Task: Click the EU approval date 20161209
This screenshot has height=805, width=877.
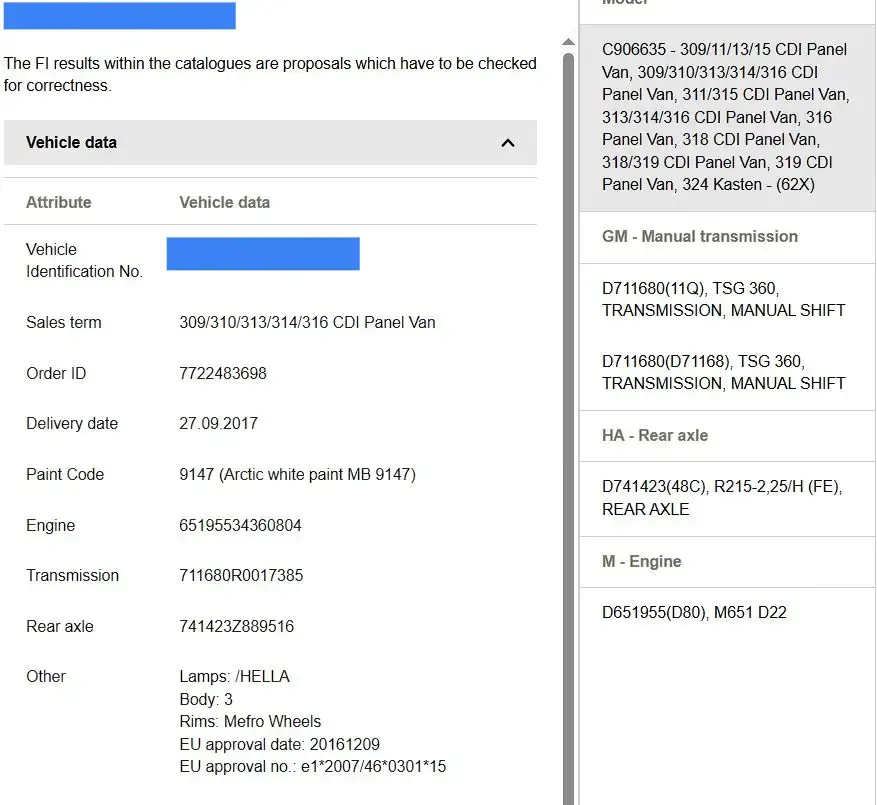Action: 280,744
